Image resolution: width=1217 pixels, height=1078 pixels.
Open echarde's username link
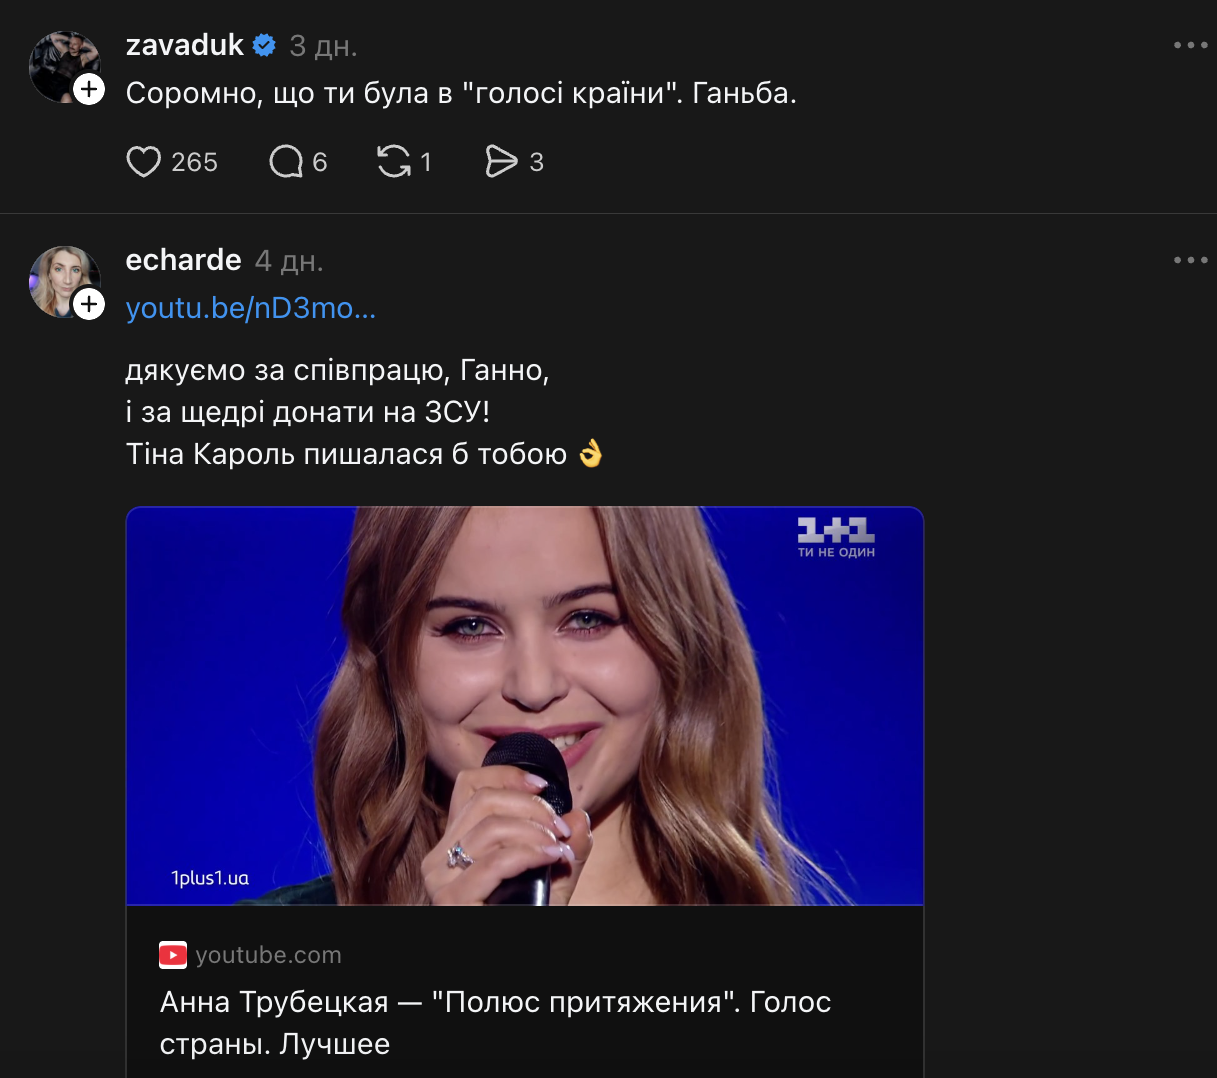pyautogui.click(x=183, y=259)
